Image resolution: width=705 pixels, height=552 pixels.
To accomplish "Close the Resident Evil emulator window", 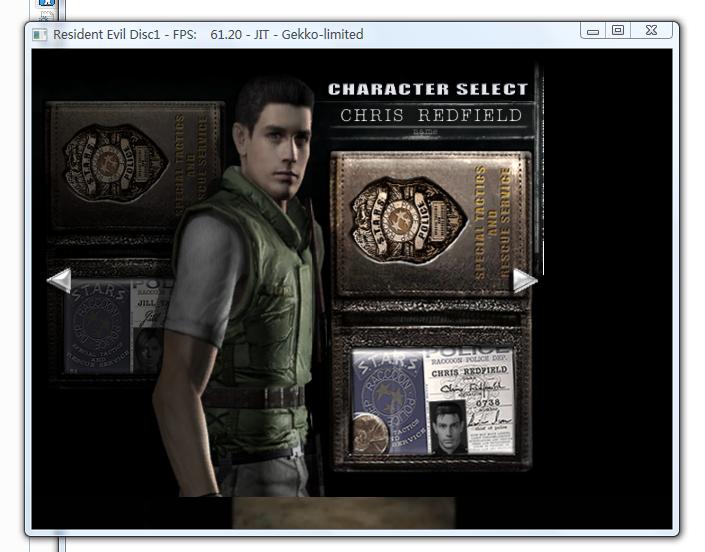I will point(651,31).
